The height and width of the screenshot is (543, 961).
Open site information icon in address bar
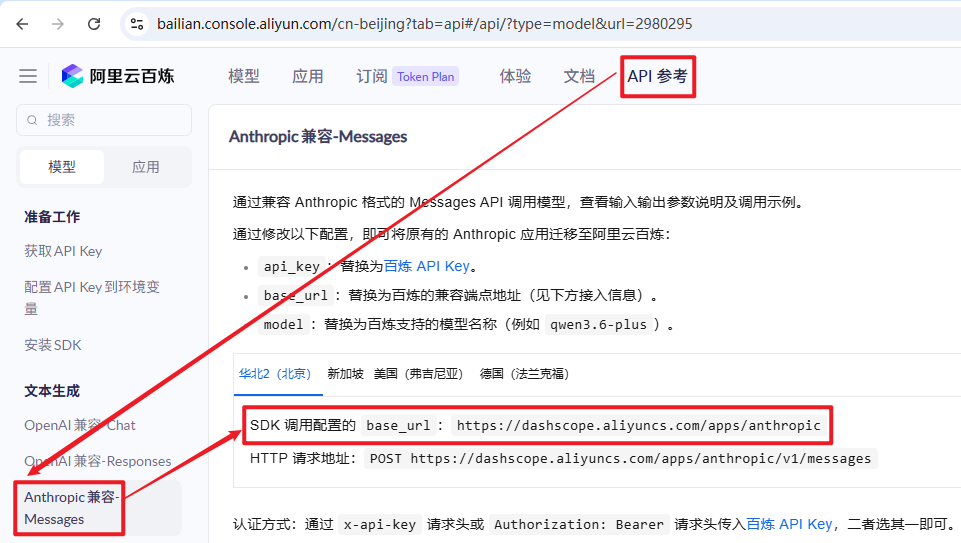pos(137,24)
